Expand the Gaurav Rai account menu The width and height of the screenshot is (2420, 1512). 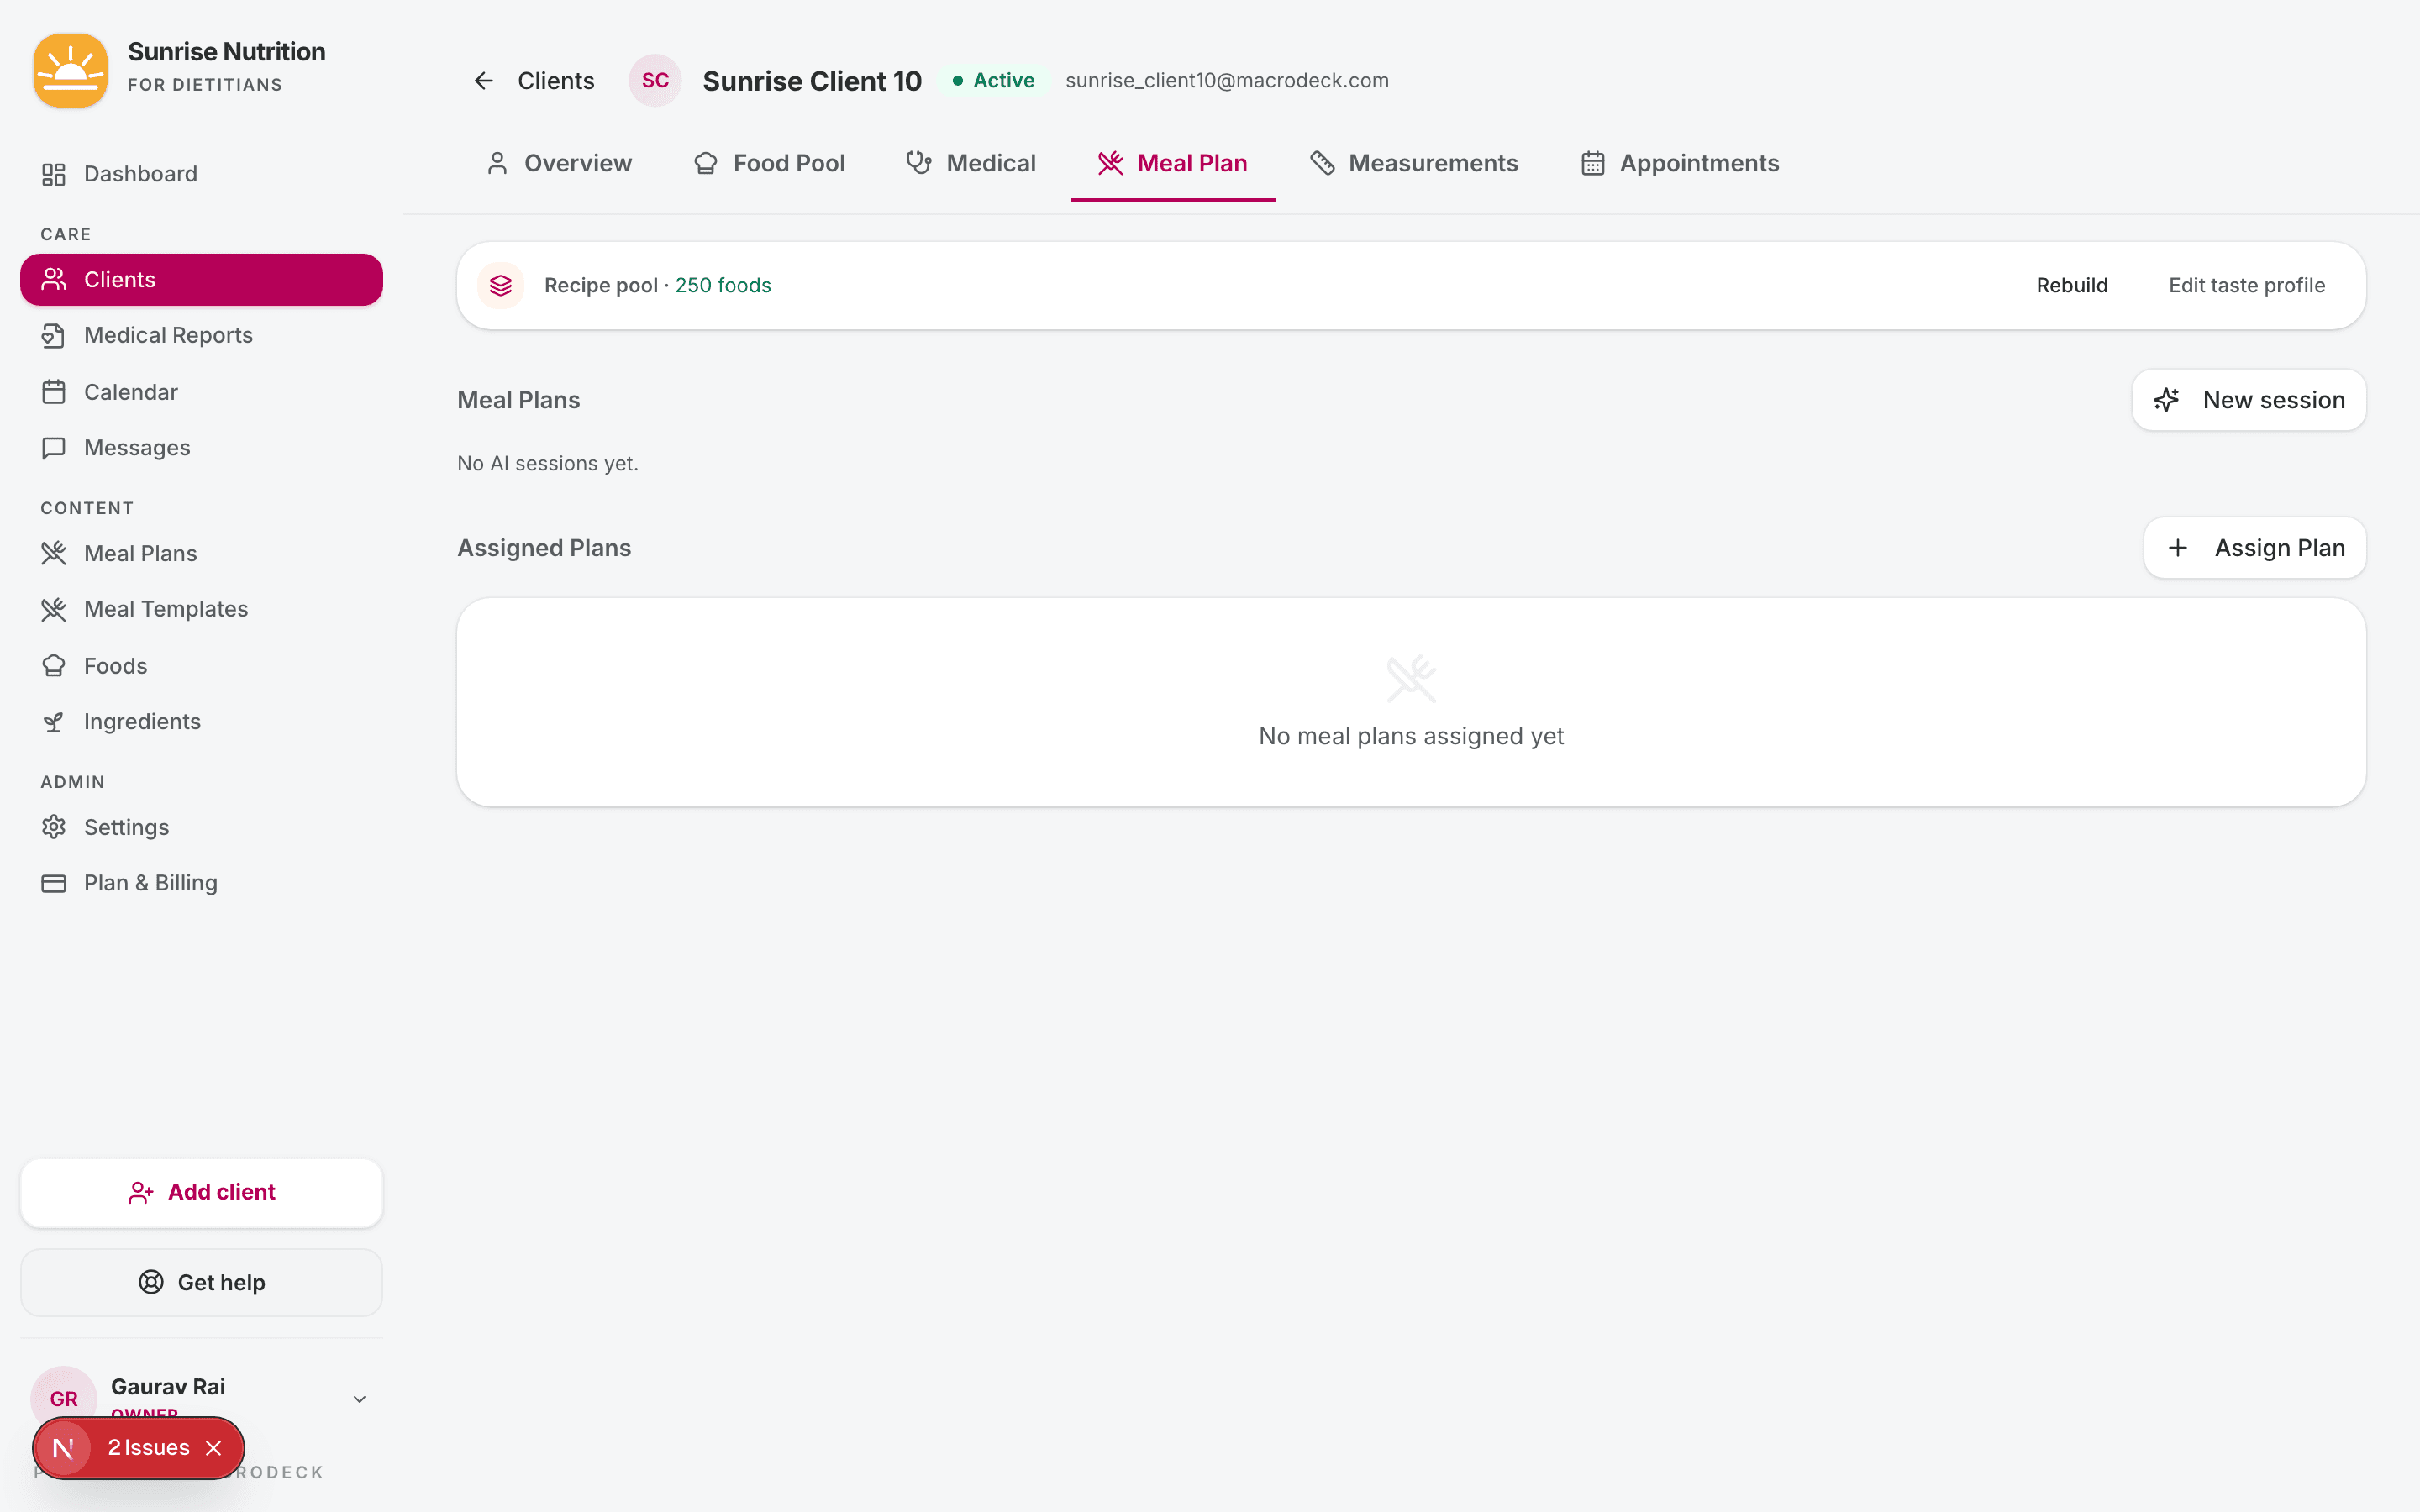(359, 1398)
